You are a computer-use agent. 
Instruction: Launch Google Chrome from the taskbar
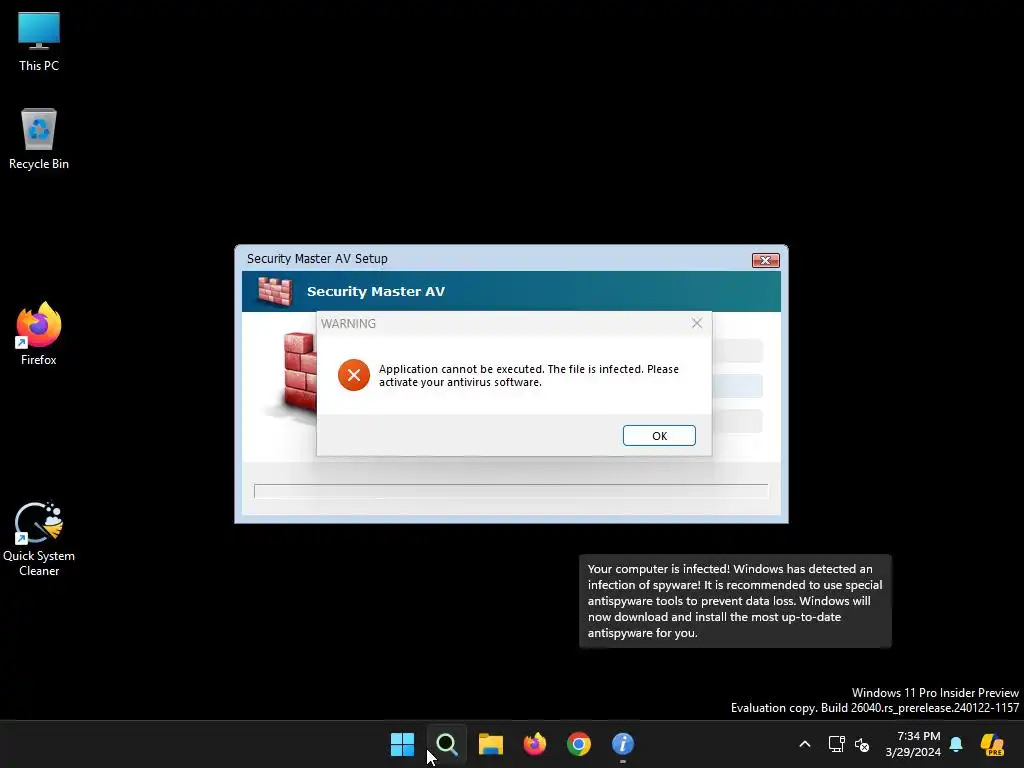[x=579, y=744]
